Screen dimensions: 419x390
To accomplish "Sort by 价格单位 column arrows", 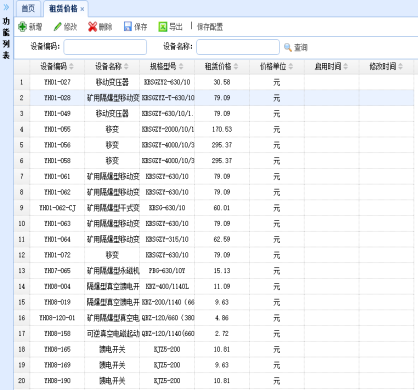I will pos(291,66).
